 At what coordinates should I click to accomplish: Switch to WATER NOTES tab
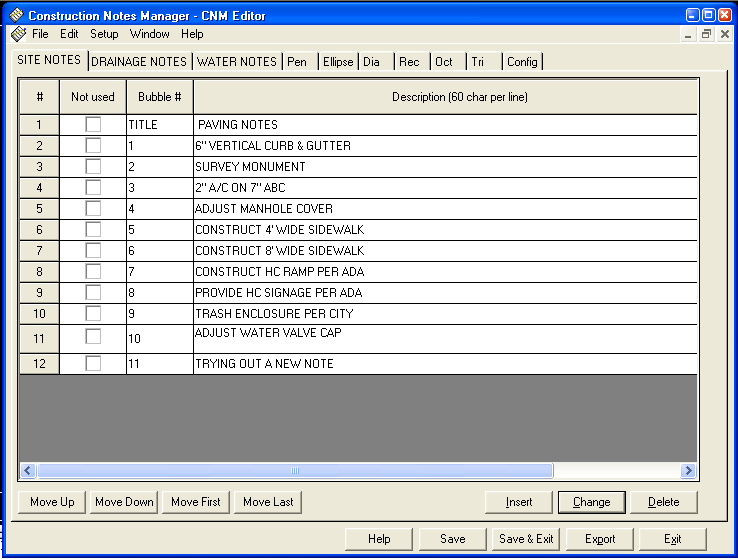(236, 62)
